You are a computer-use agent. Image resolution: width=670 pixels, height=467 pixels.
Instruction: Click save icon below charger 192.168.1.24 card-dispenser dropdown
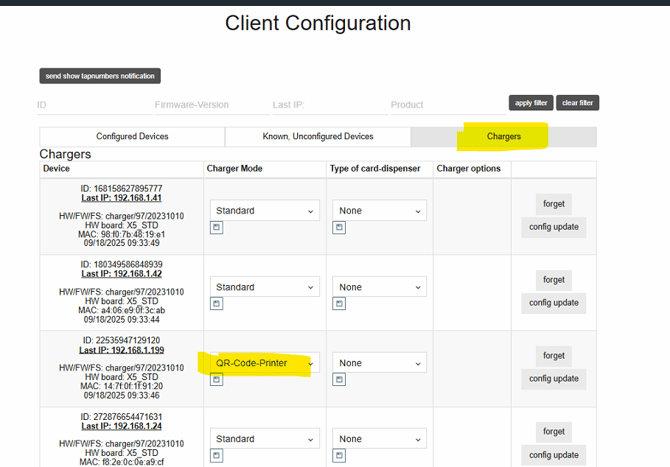(339, 456)
